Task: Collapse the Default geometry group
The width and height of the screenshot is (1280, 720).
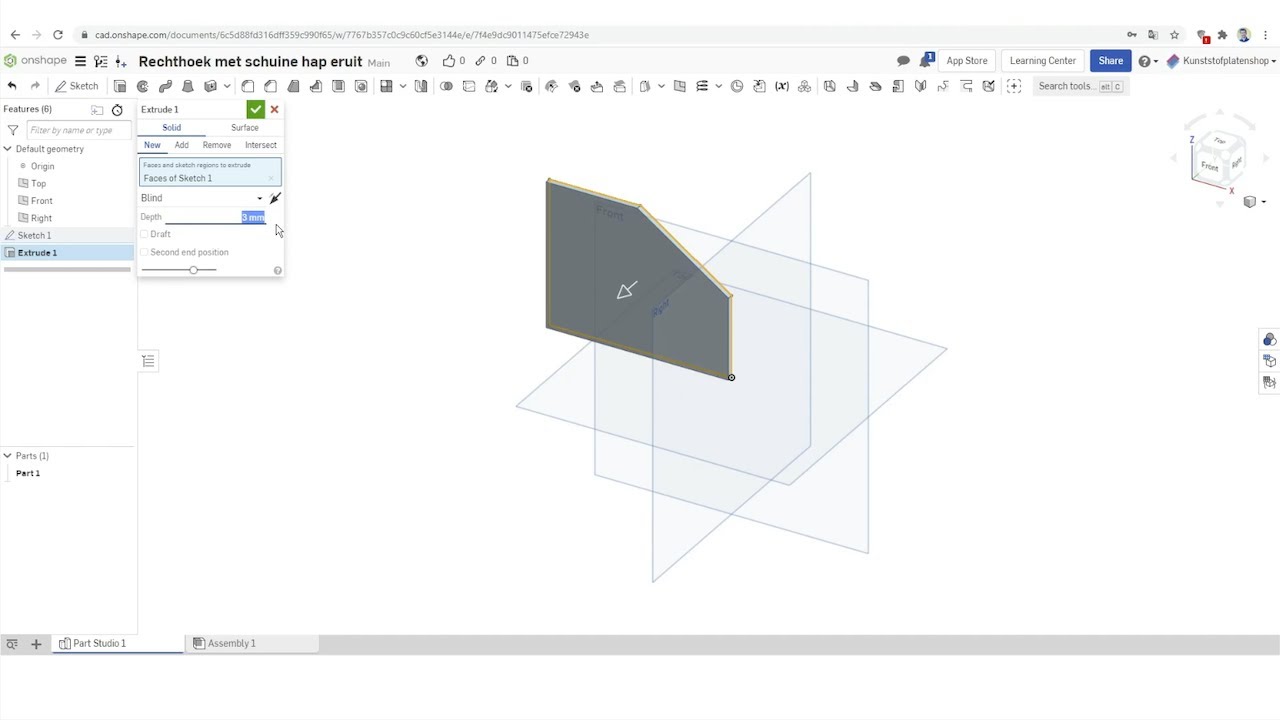Action: click(7, 149)
